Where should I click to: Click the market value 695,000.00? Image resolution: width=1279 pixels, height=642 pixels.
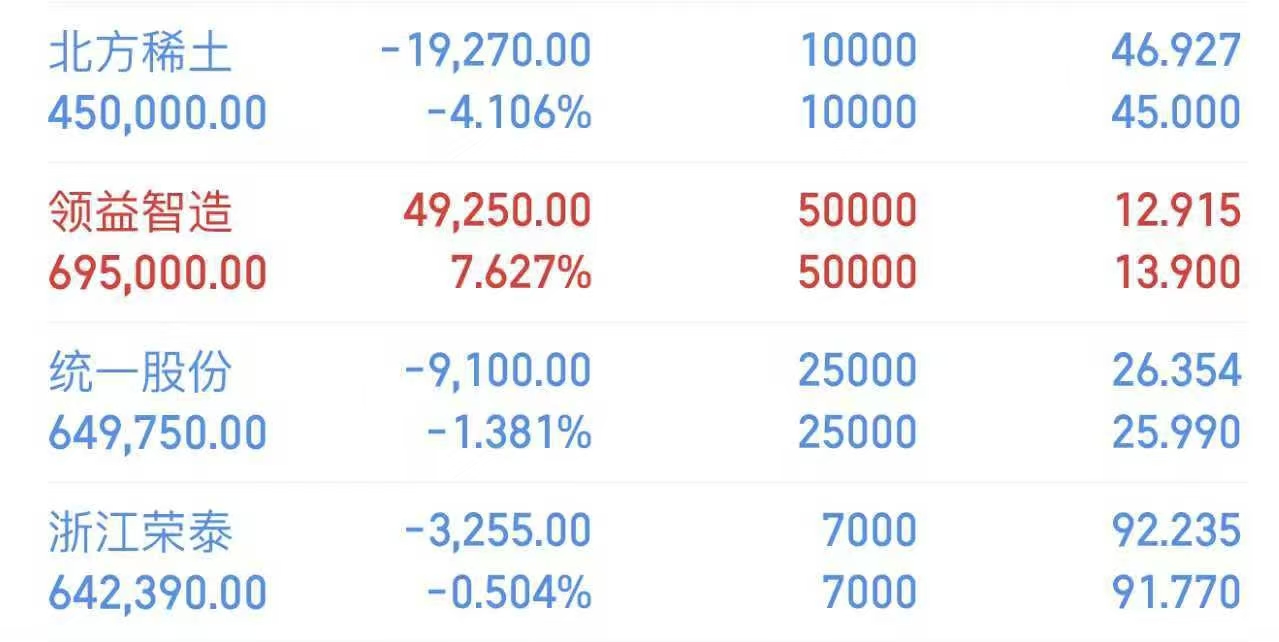[157, 273]
